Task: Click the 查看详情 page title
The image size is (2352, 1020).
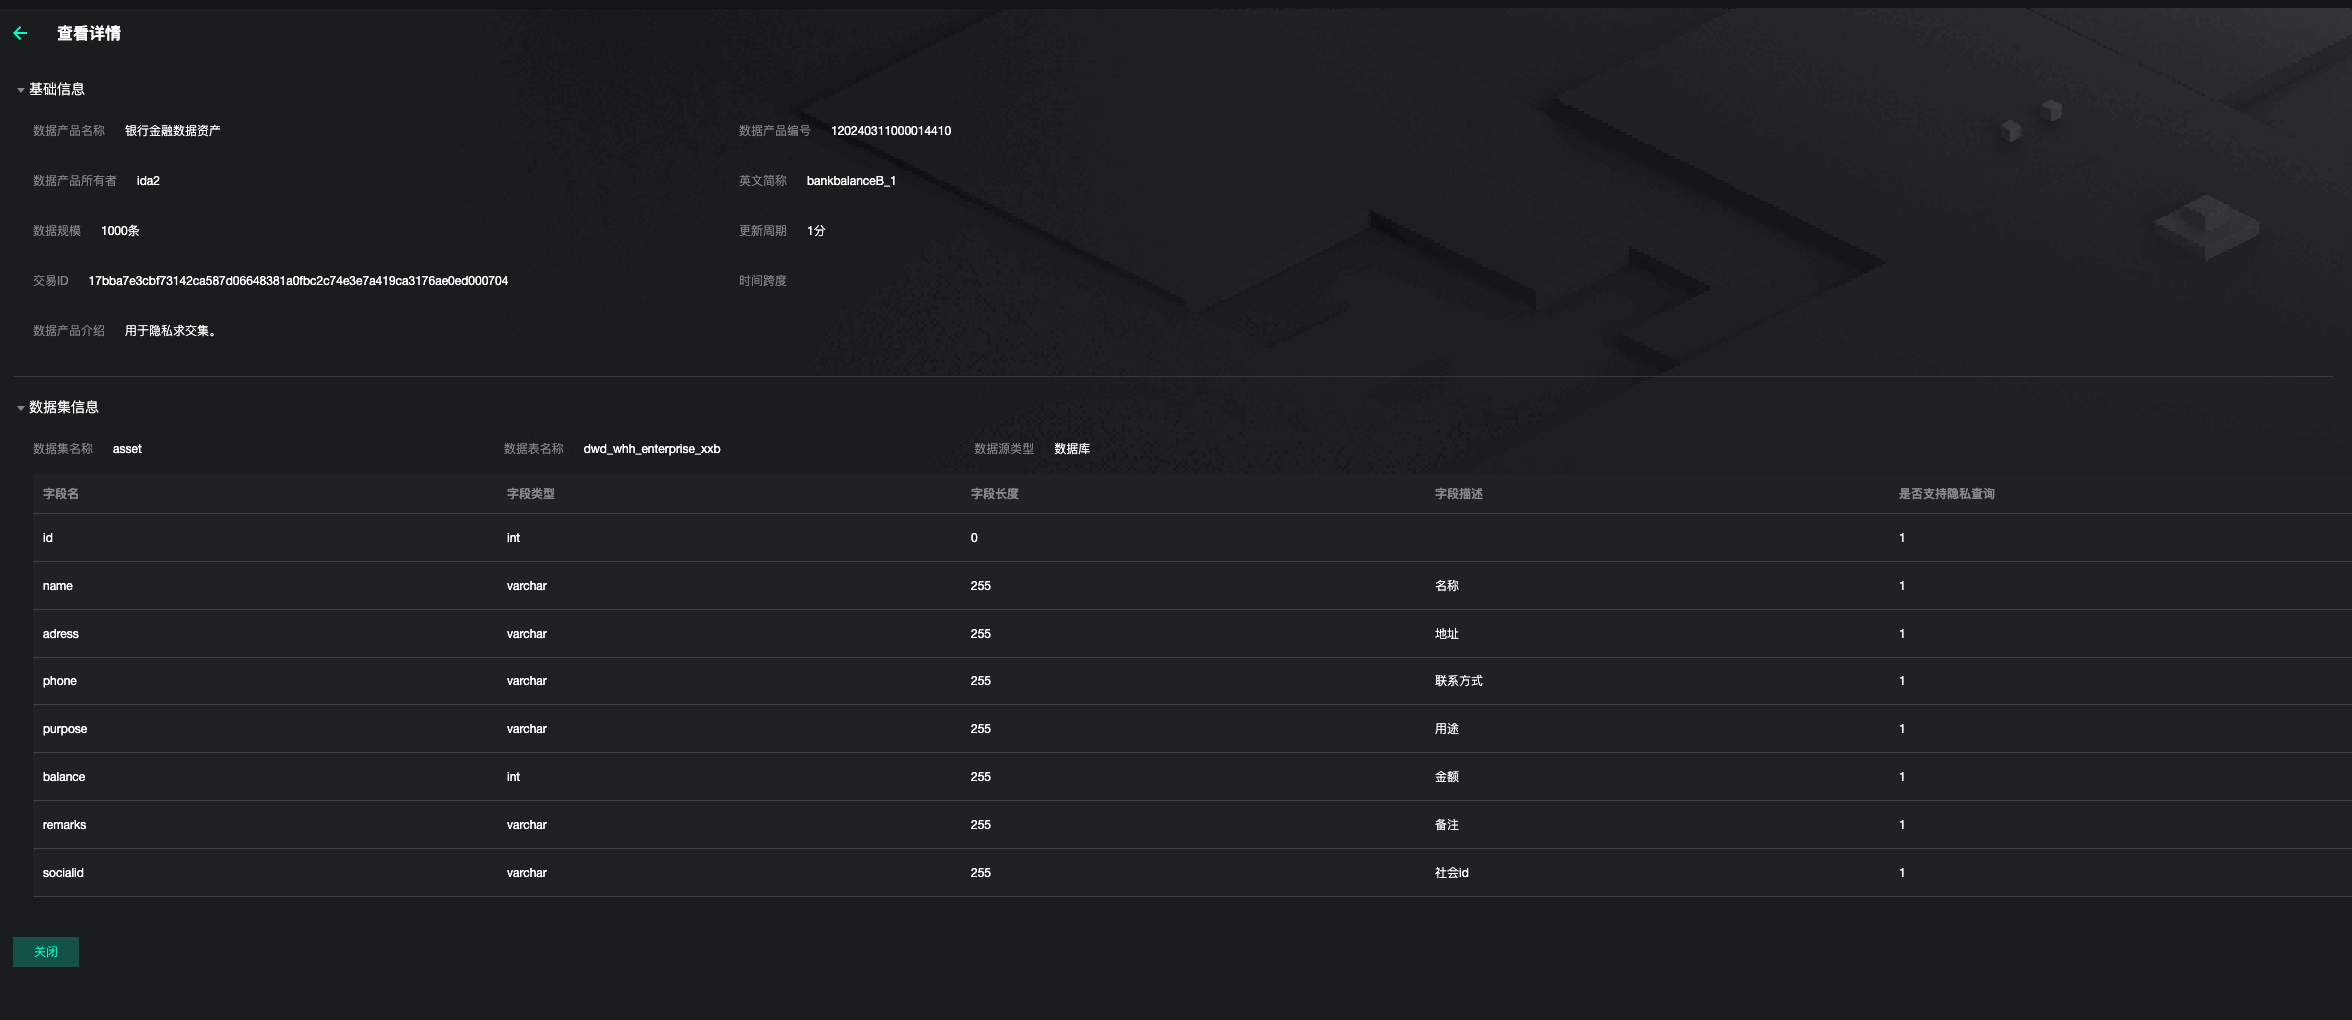Action: click(89, 34)
